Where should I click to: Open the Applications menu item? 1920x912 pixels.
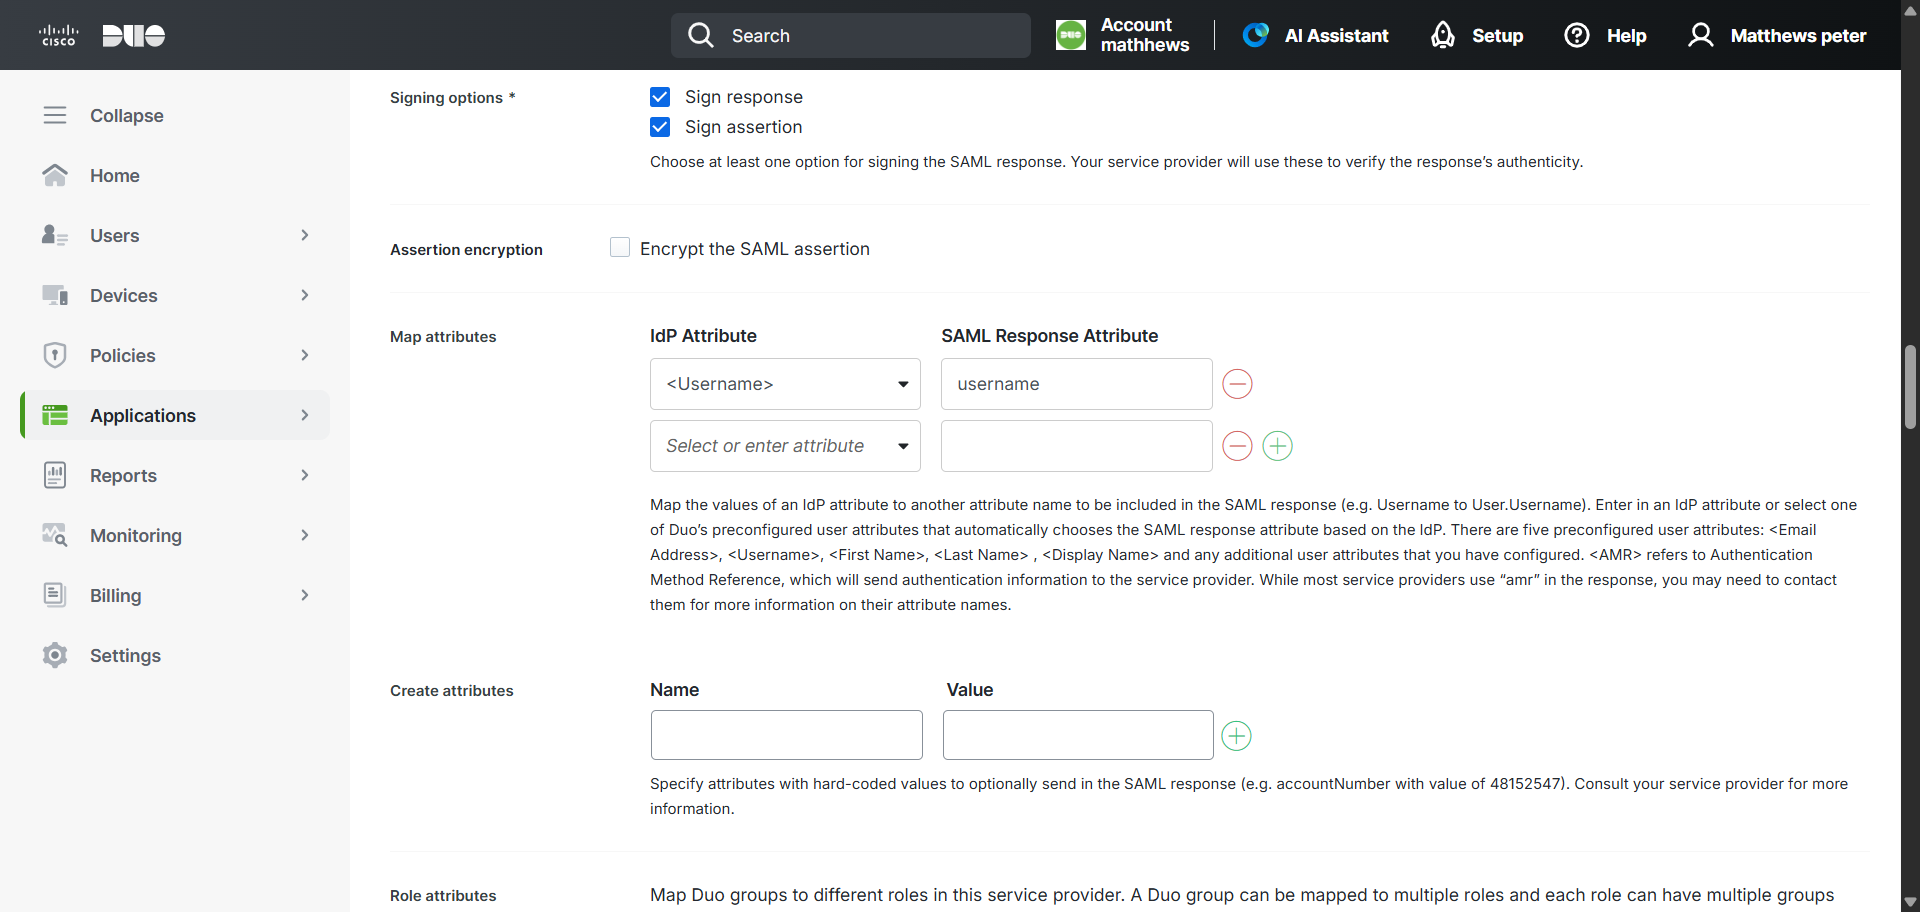[176, 415]
